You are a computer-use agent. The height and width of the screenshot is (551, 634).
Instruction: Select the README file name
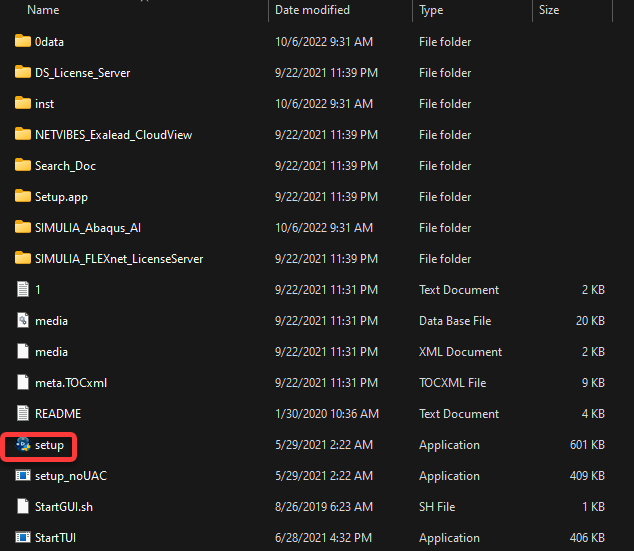(x=58, y=414)
